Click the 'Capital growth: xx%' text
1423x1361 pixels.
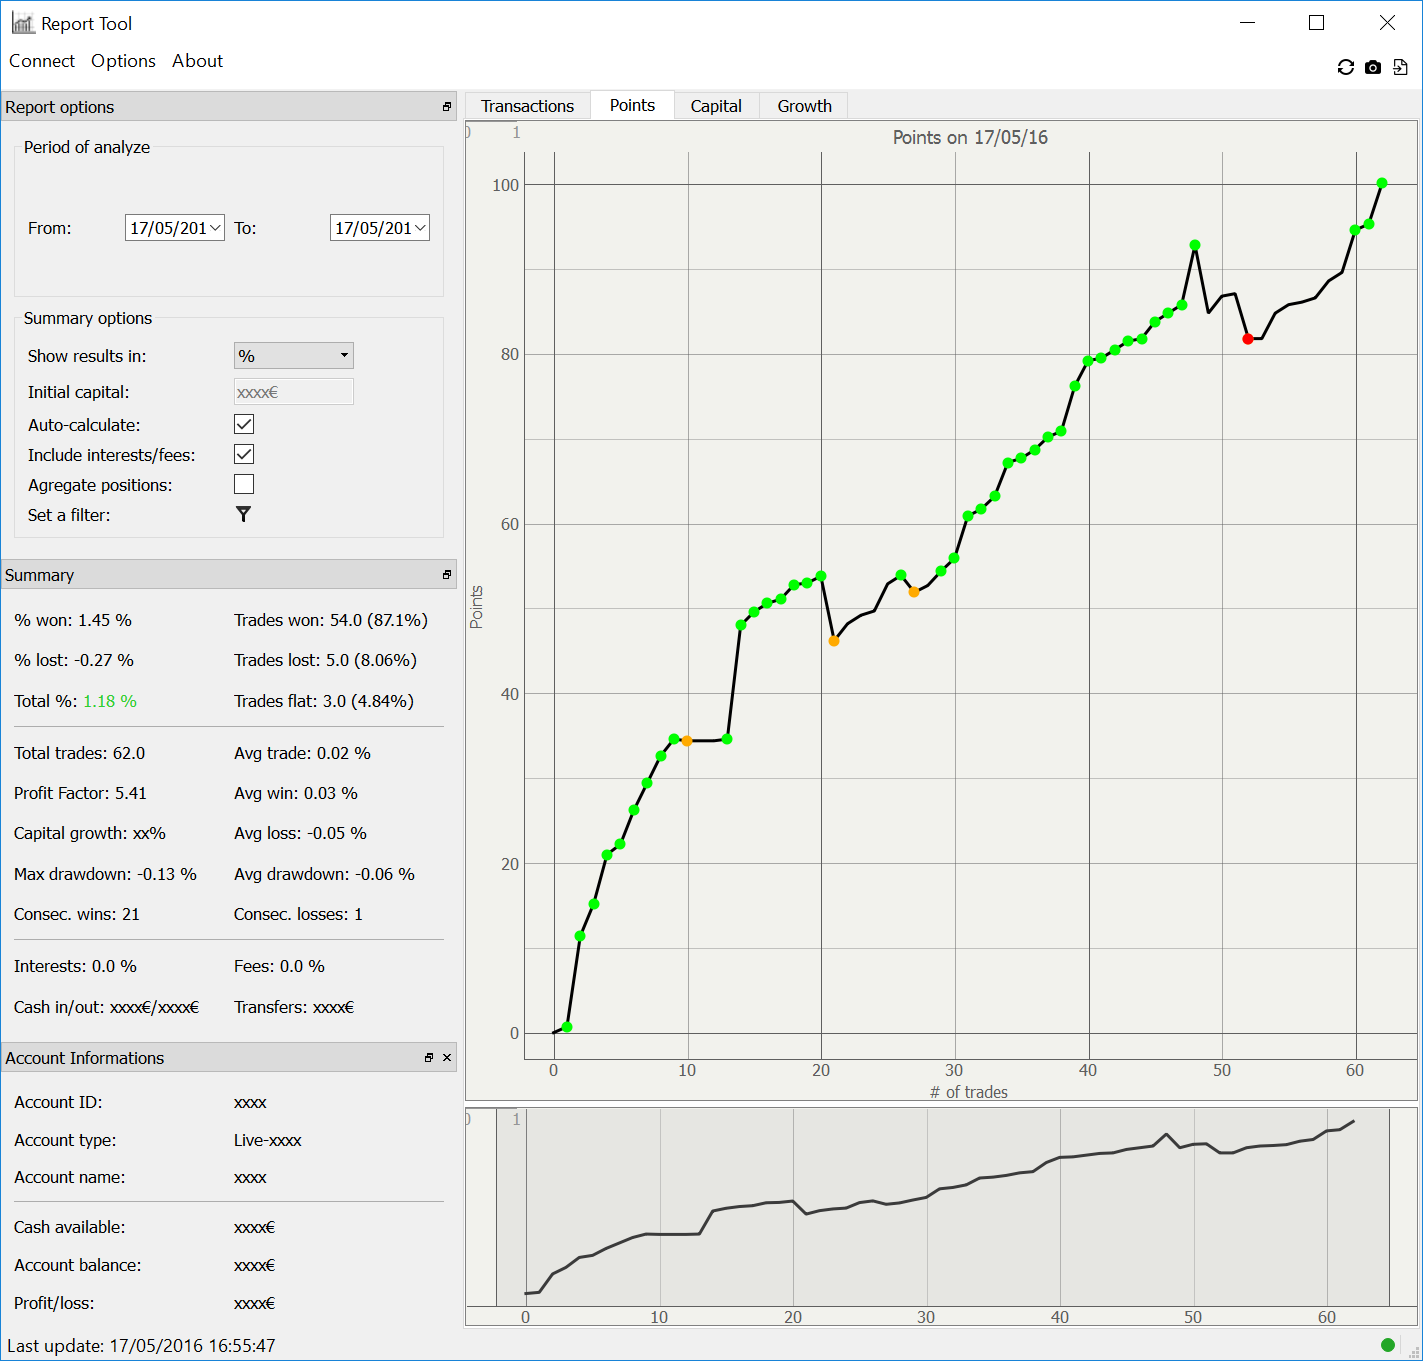point(90,833)
